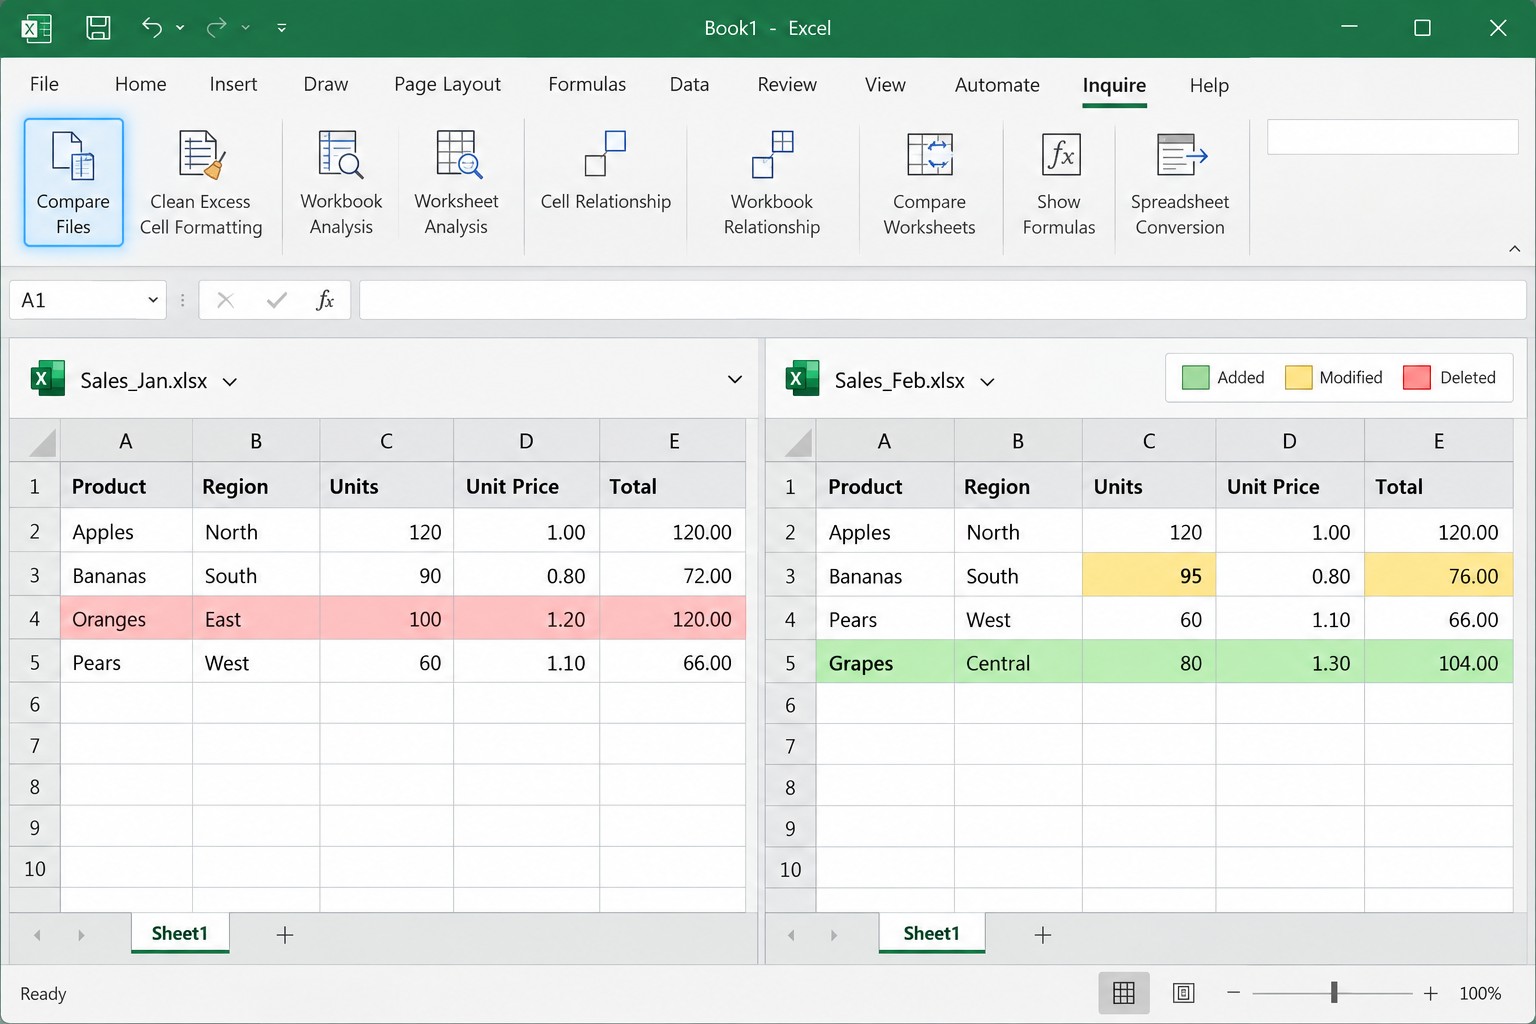This screenshot has height=1024, width=1536.
Task: Click the Confirm entry checkmark icon
Action: coord(277,300)
